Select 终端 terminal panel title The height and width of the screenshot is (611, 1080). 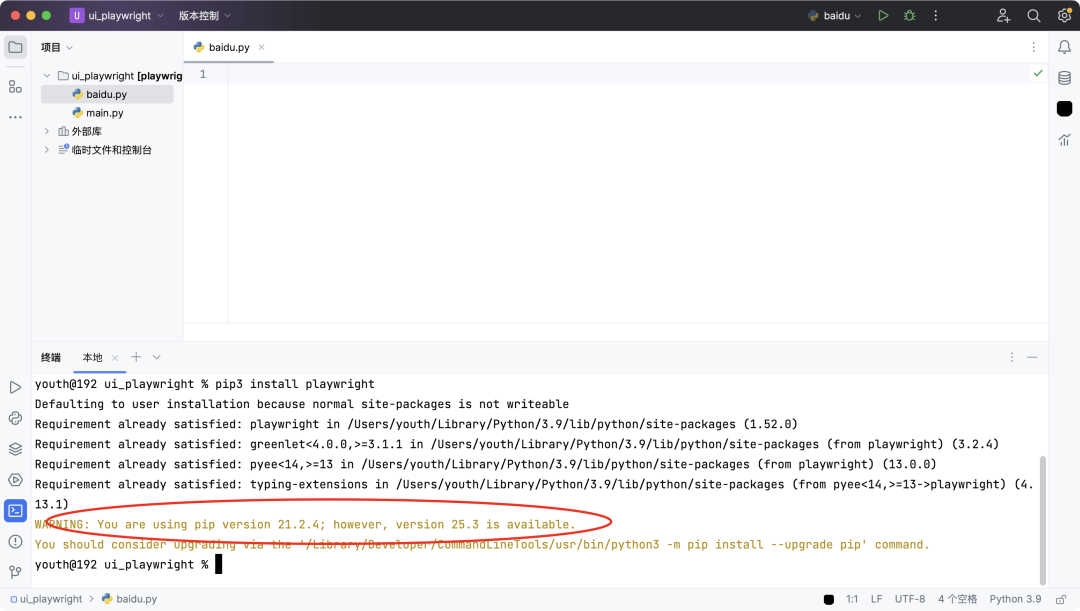tap(51, 357)
